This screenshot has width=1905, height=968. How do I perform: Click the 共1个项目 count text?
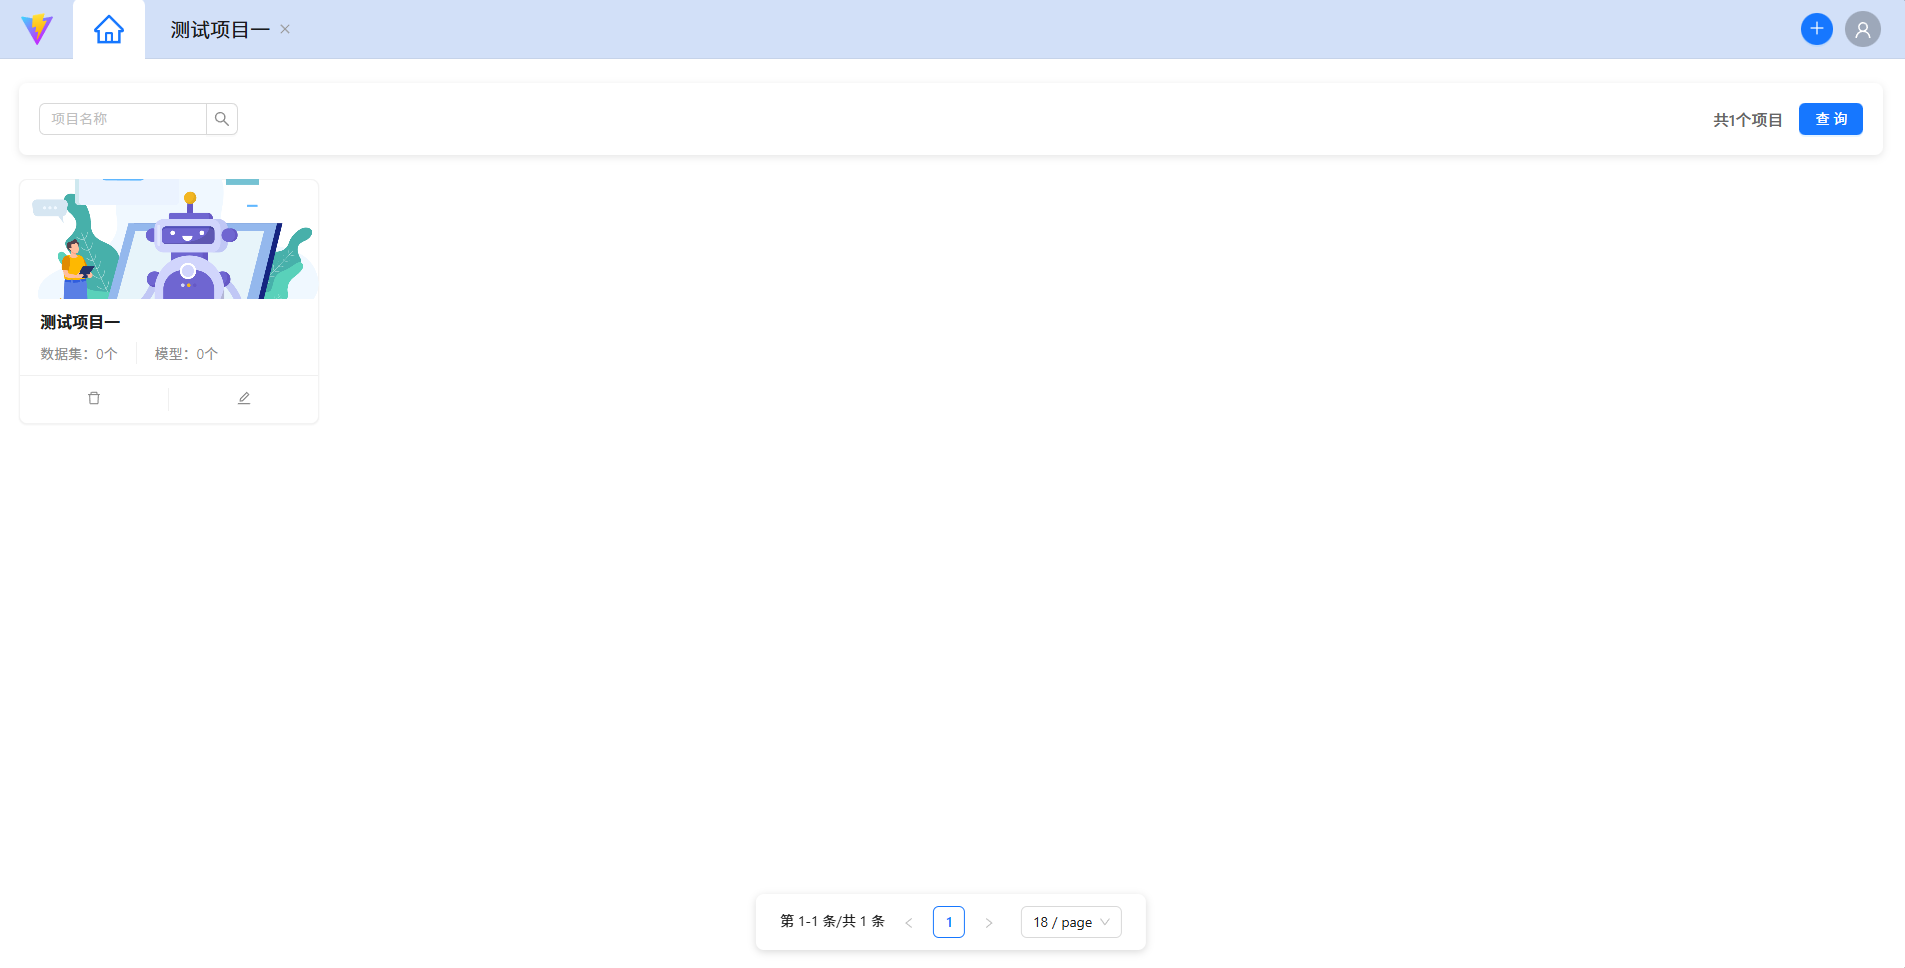(1747, 120)
